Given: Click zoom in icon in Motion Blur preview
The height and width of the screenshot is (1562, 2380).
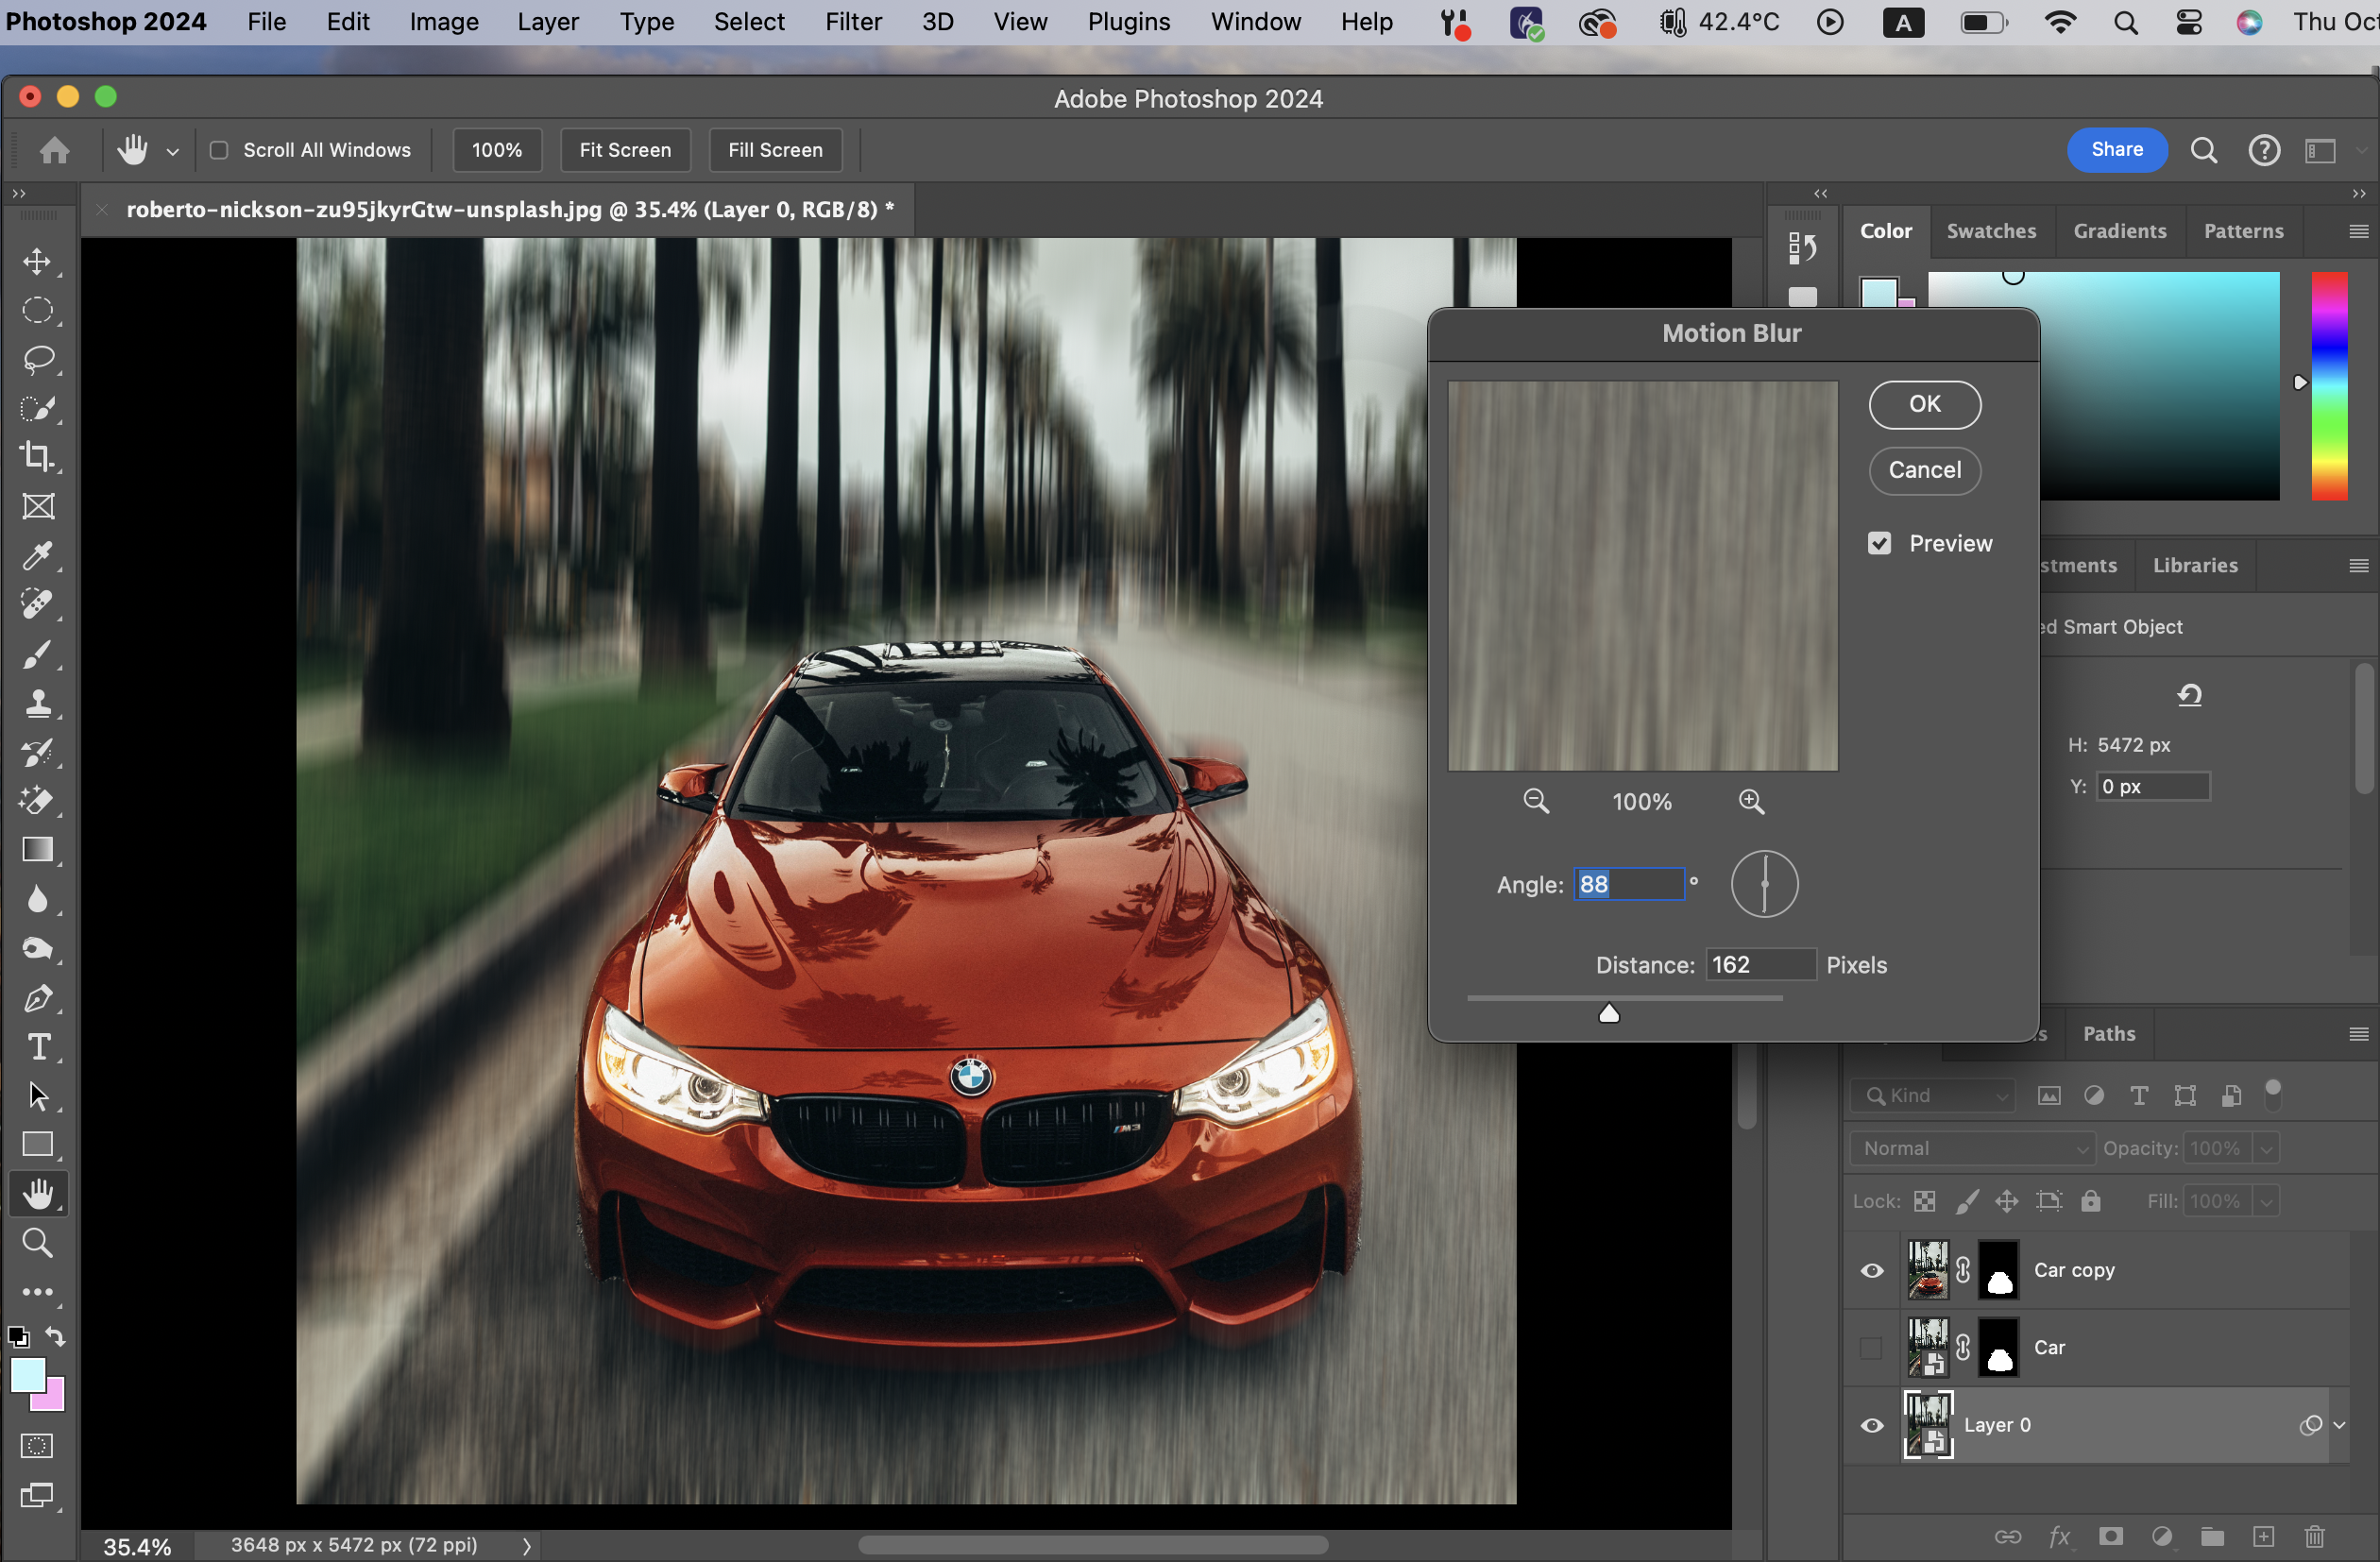Looking at the screenshot, I should coord(1751,801).
